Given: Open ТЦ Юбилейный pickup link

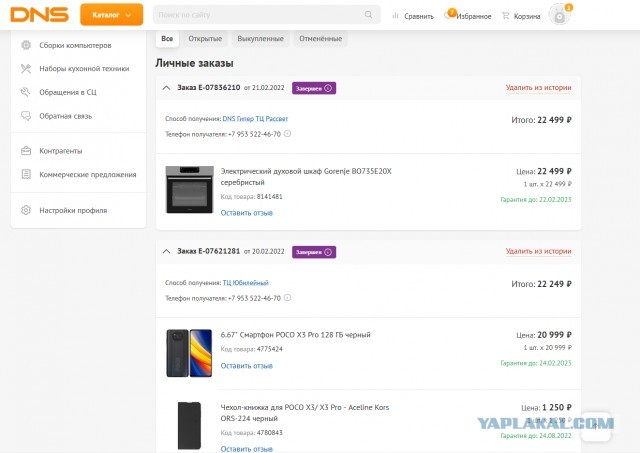Looking at the screenshot, I should coord(245,283).
